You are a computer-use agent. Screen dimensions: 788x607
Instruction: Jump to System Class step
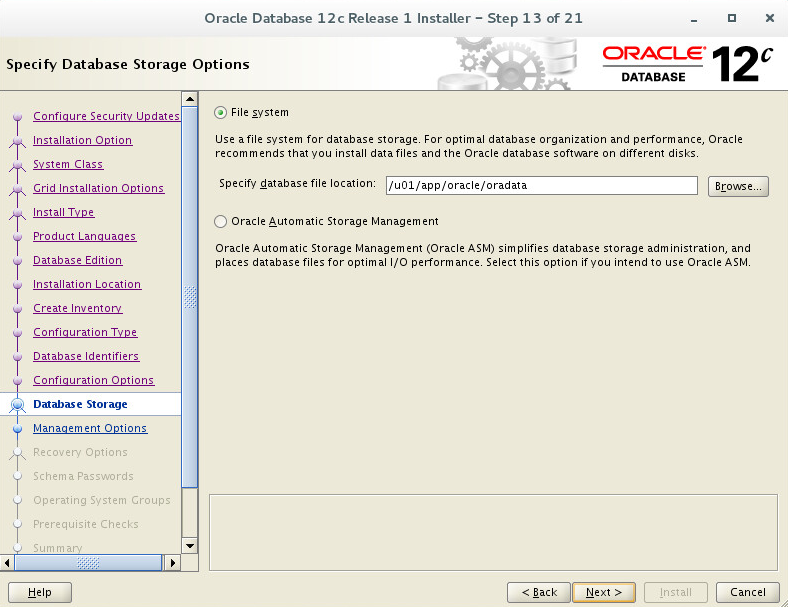pos(68,164)
